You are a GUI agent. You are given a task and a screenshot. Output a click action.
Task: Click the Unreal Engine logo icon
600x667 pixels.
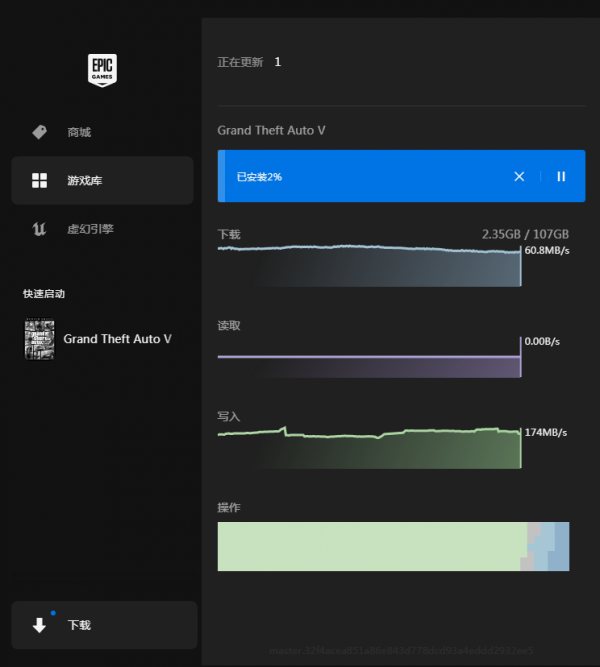tap(39, 229)
